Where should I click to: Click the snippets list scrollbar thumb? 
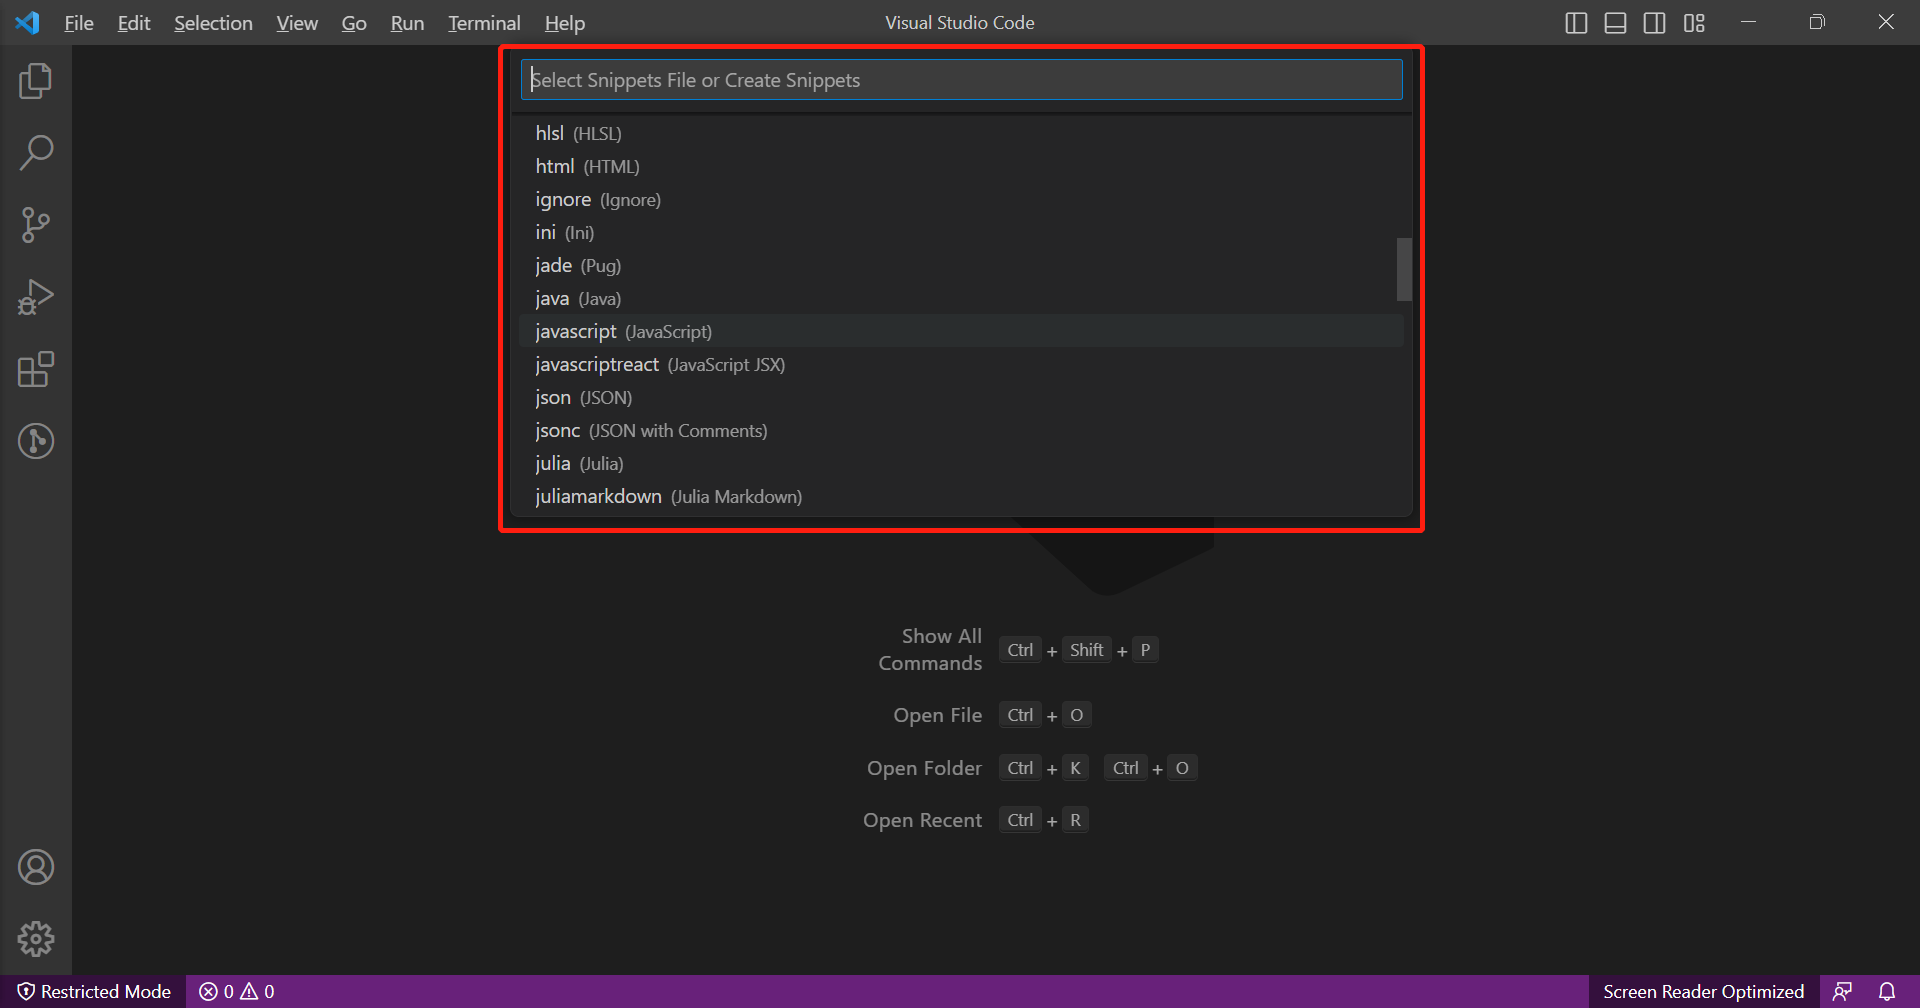(x=1404, y=269)
